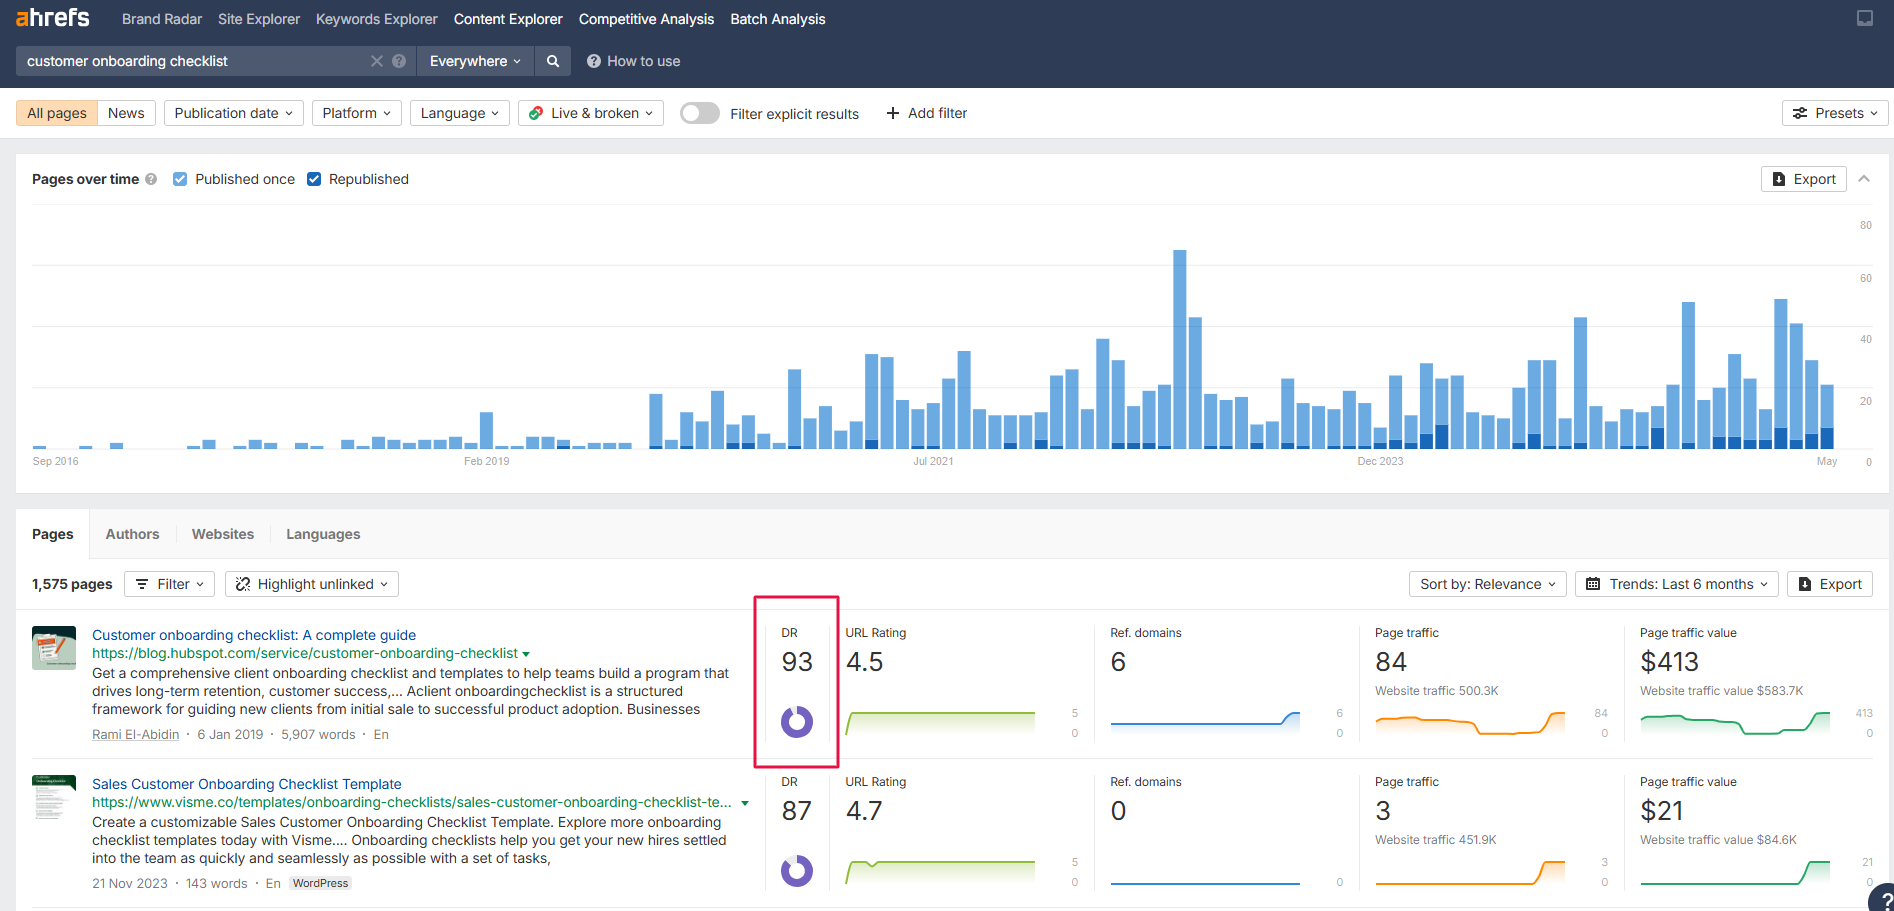Open search help question mark icon
This screenshot has height=911, width=1894.
399,61
